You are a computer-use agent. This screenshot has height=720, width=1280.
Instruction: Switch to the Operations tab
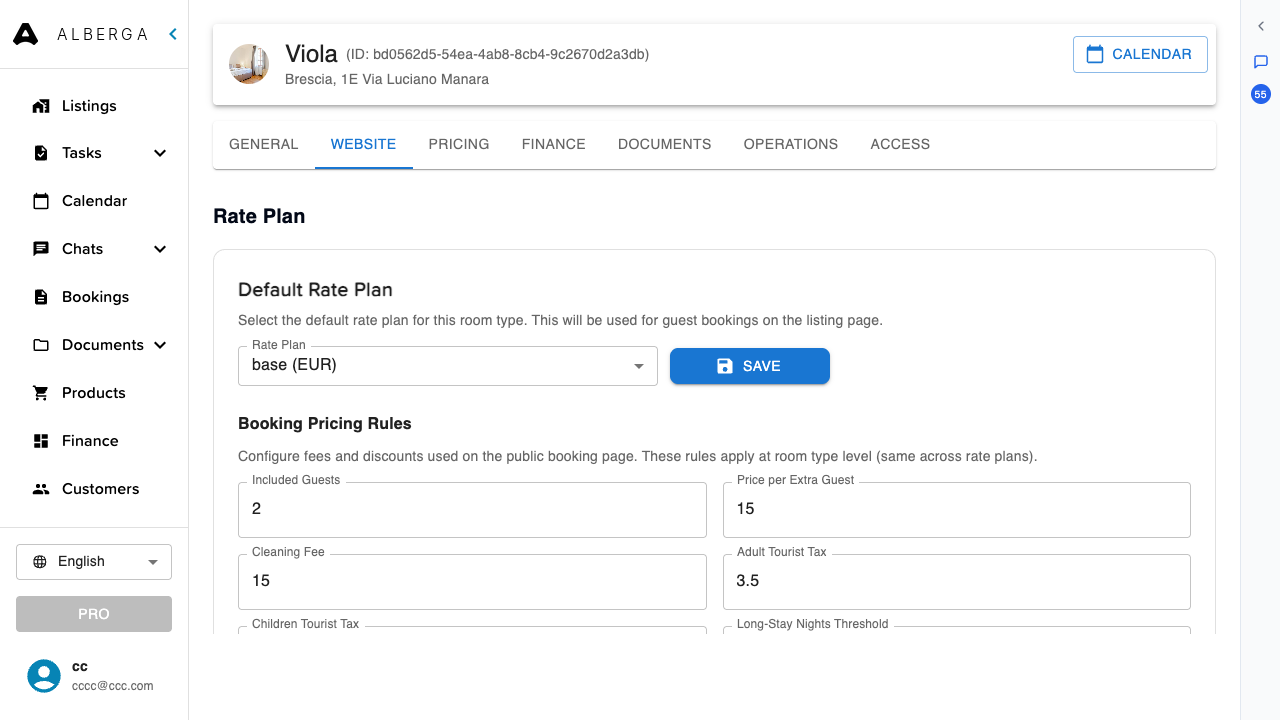[x=791, y=144]
